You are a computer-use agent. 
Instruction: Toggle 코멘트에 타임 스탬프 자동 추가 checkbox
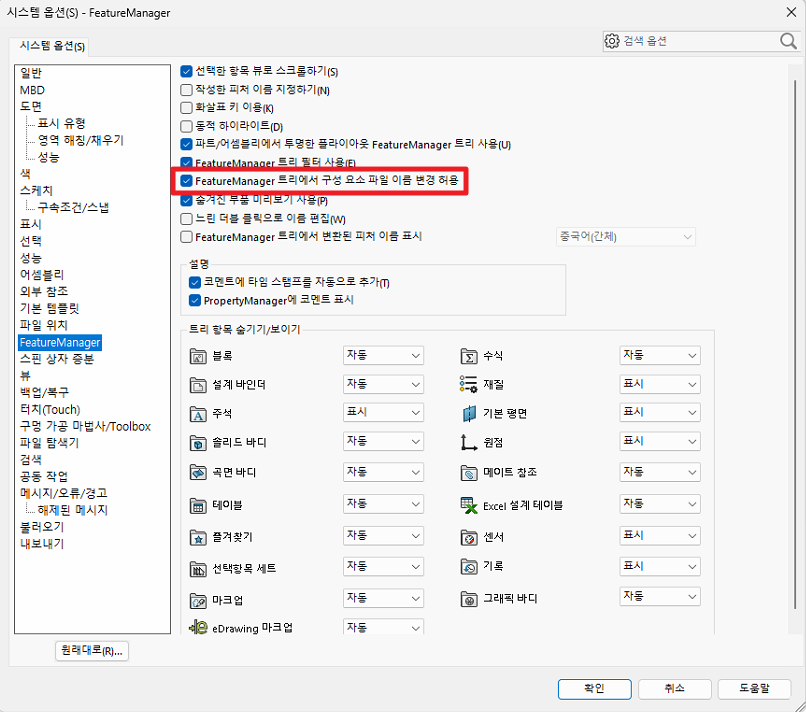tap(194, 282)
